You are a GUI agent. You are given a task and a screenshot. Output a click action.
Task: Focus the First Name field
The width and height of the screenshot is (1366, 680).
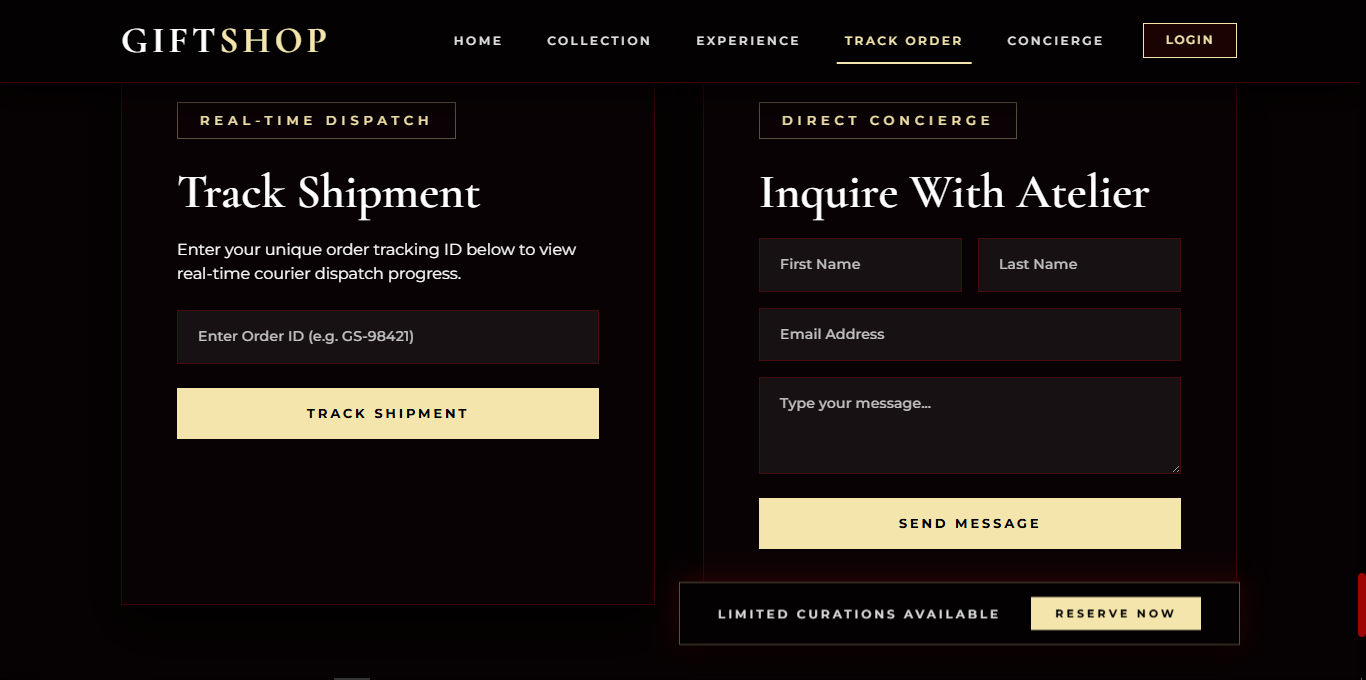(860, 265)
